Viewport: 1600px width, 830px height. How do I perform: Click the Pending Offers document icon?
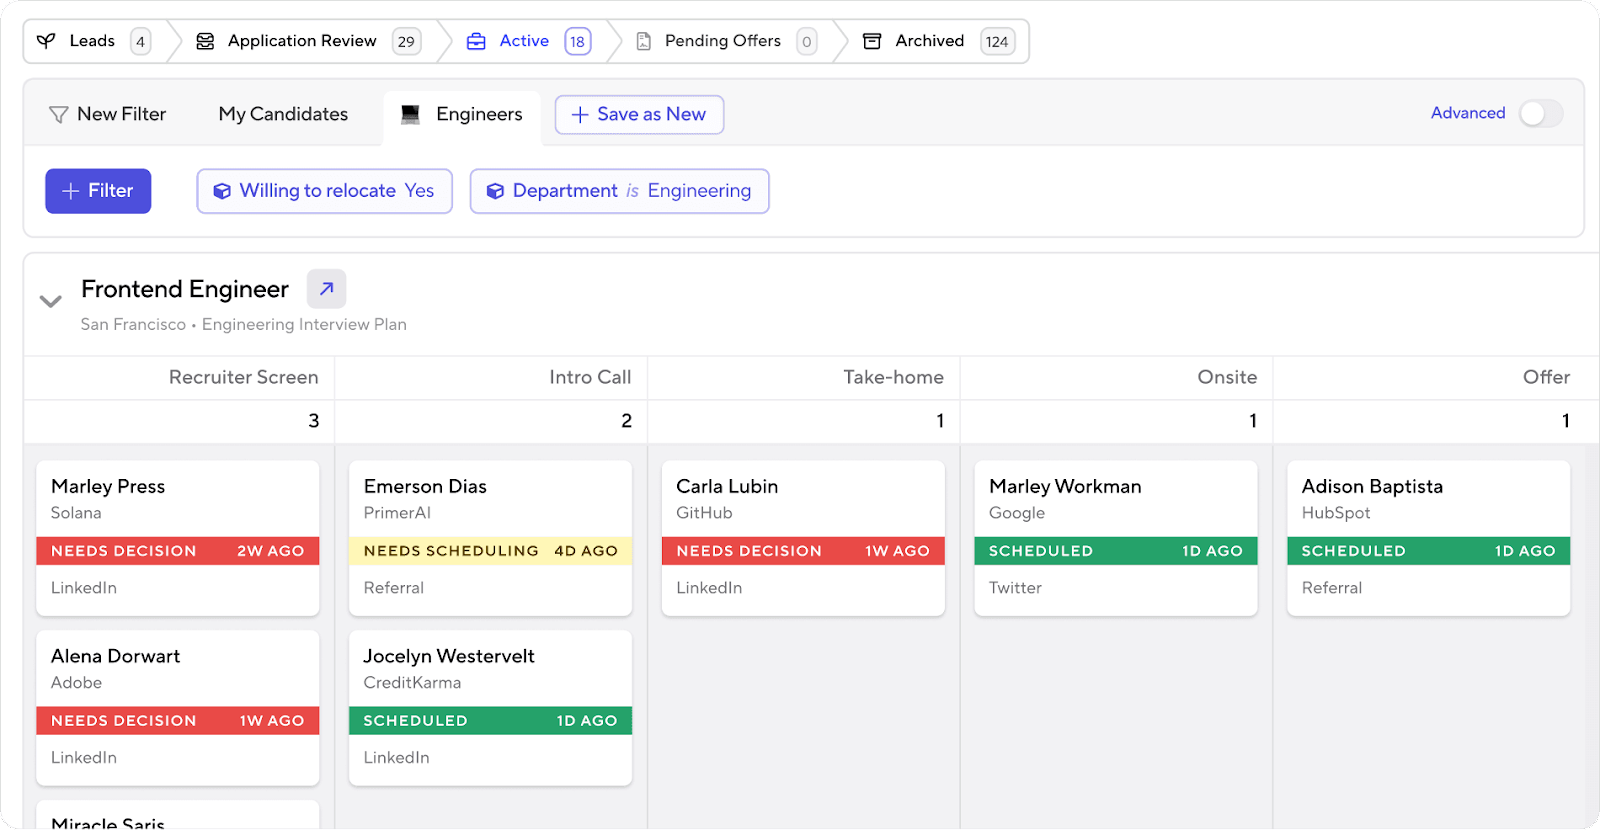pyautogui.click(x=644, y=41)
